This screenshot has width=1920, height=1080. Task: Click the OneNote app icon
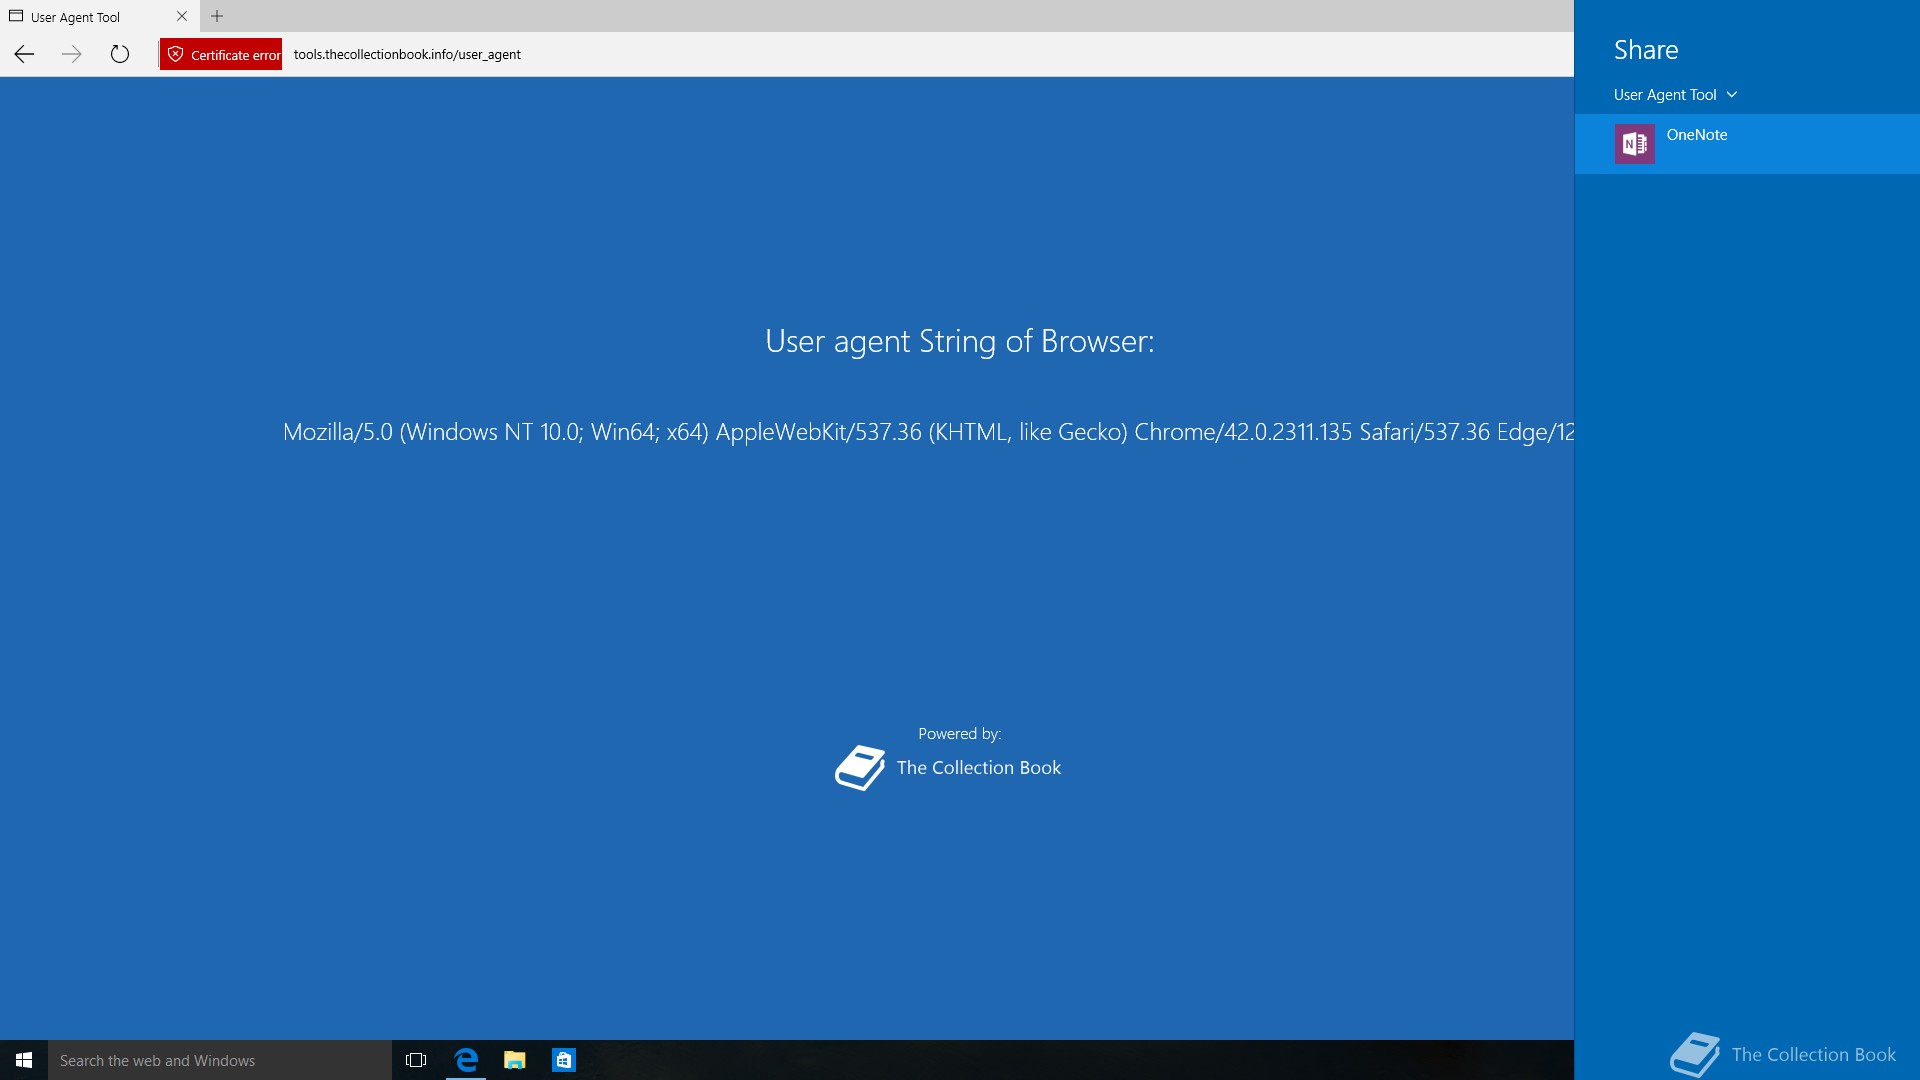click(1634, 144)
